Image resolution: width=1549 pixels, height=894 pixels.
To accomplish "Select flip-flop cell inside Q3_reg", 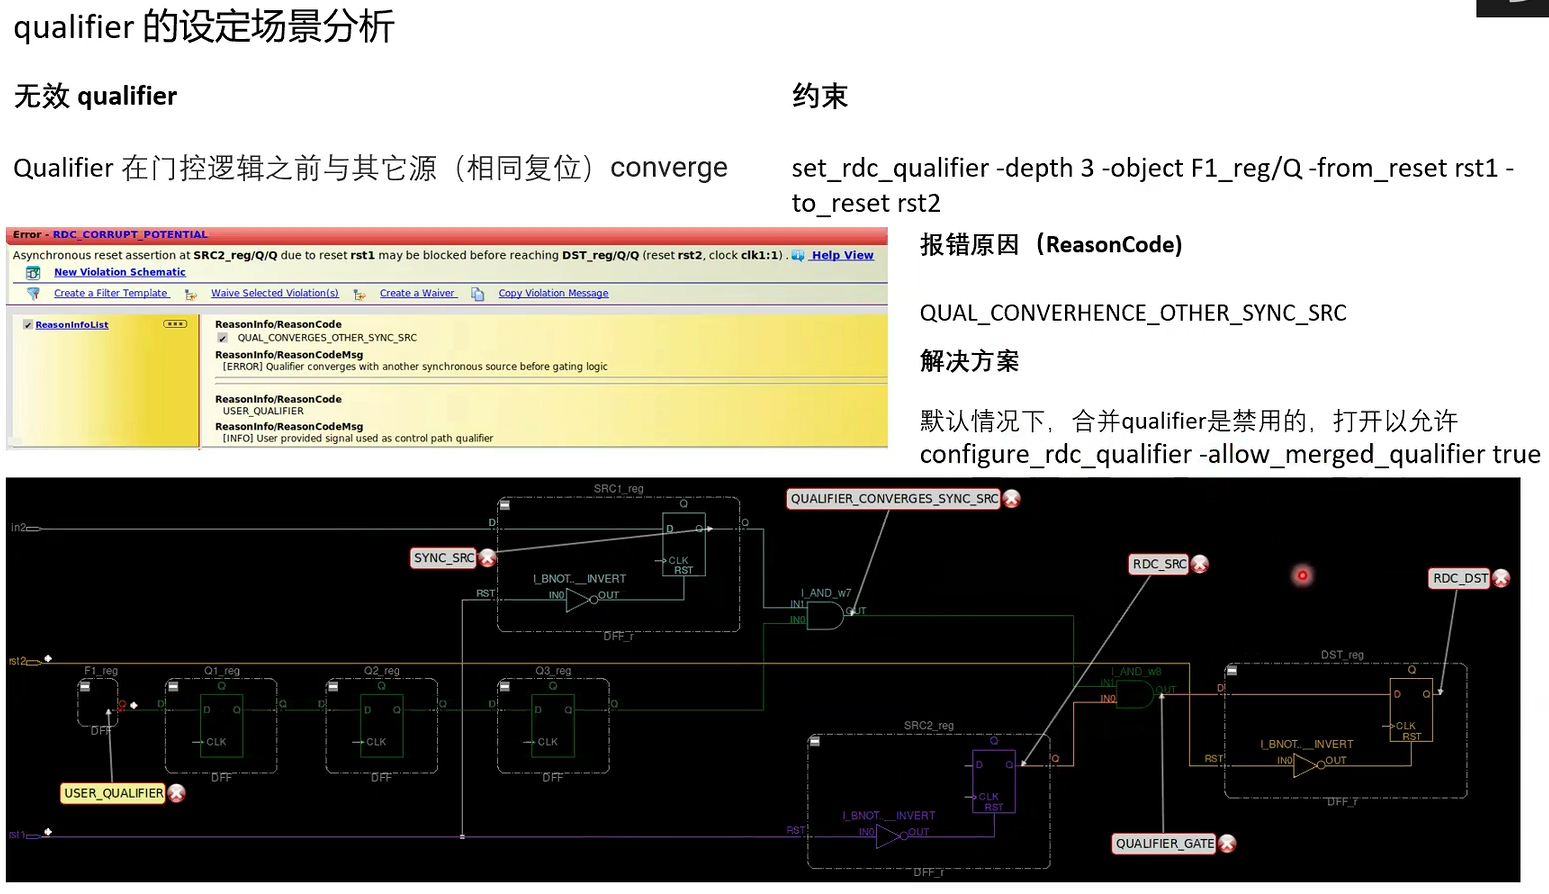I will pos(553,725).
